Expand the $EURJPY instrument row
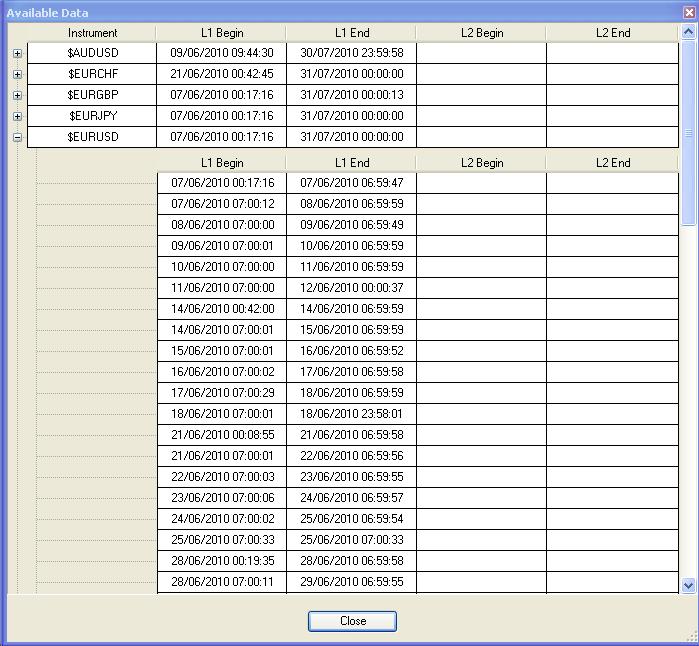Viewport: 699px width, 646px height. [17, 116]
